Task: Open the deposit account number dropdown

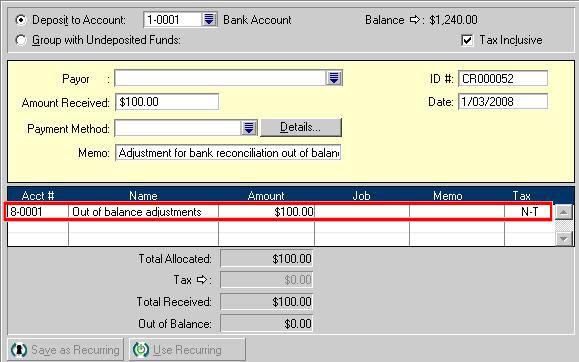Action: 209,19
